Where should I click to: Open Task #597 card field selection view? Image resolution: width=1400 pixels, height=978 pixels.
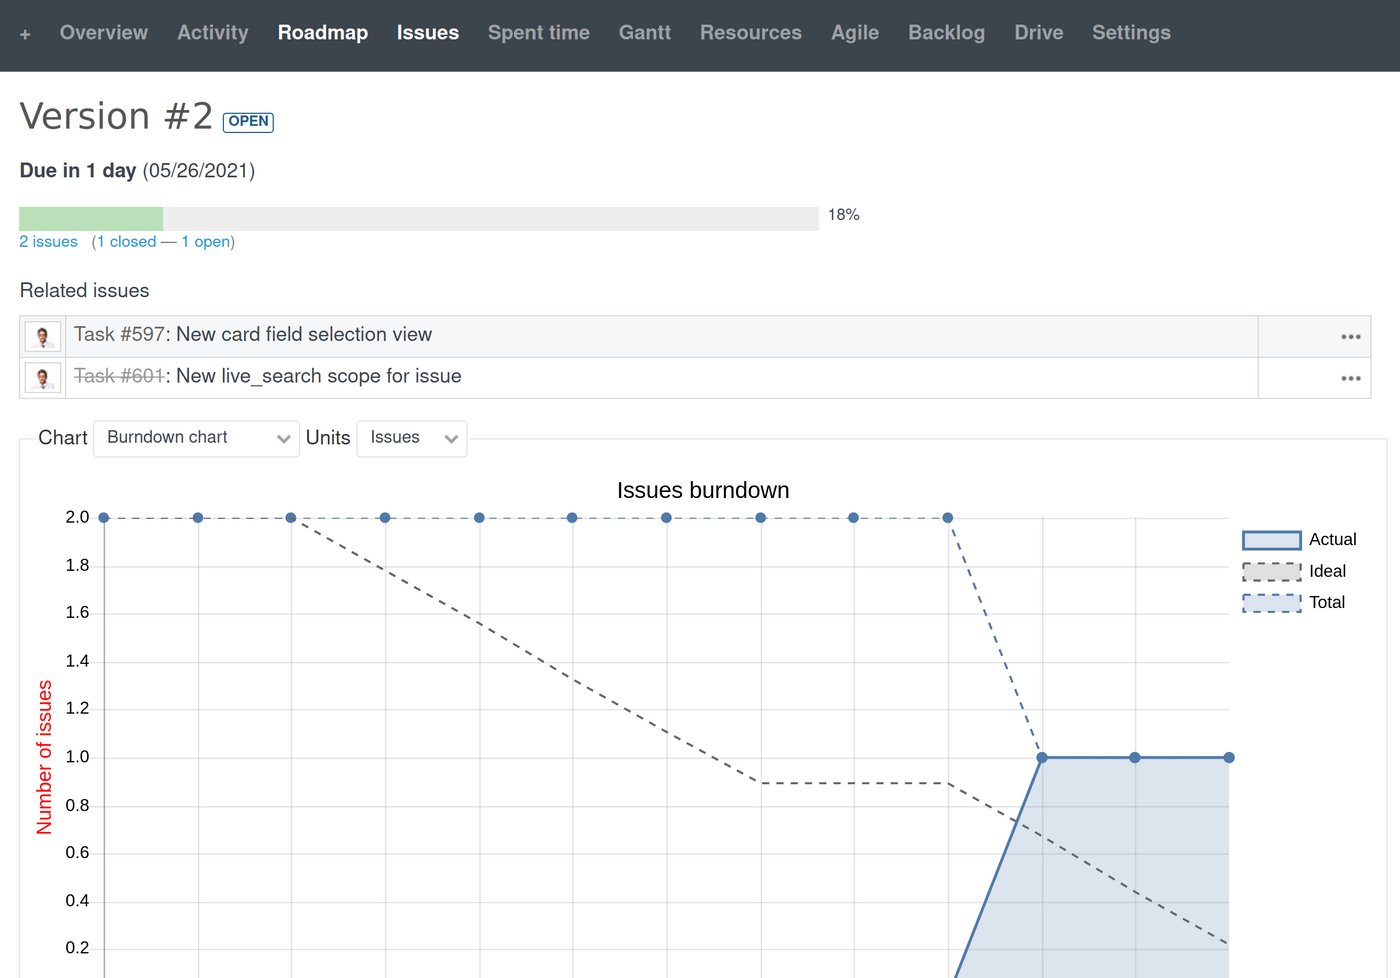[x=303, y=334]
